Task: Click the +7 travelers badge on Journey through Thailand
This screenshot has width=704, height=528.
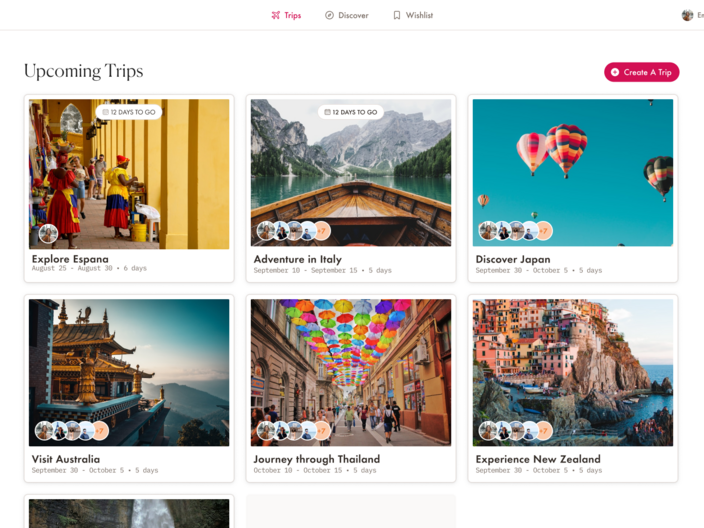Action: coord(321,431)
